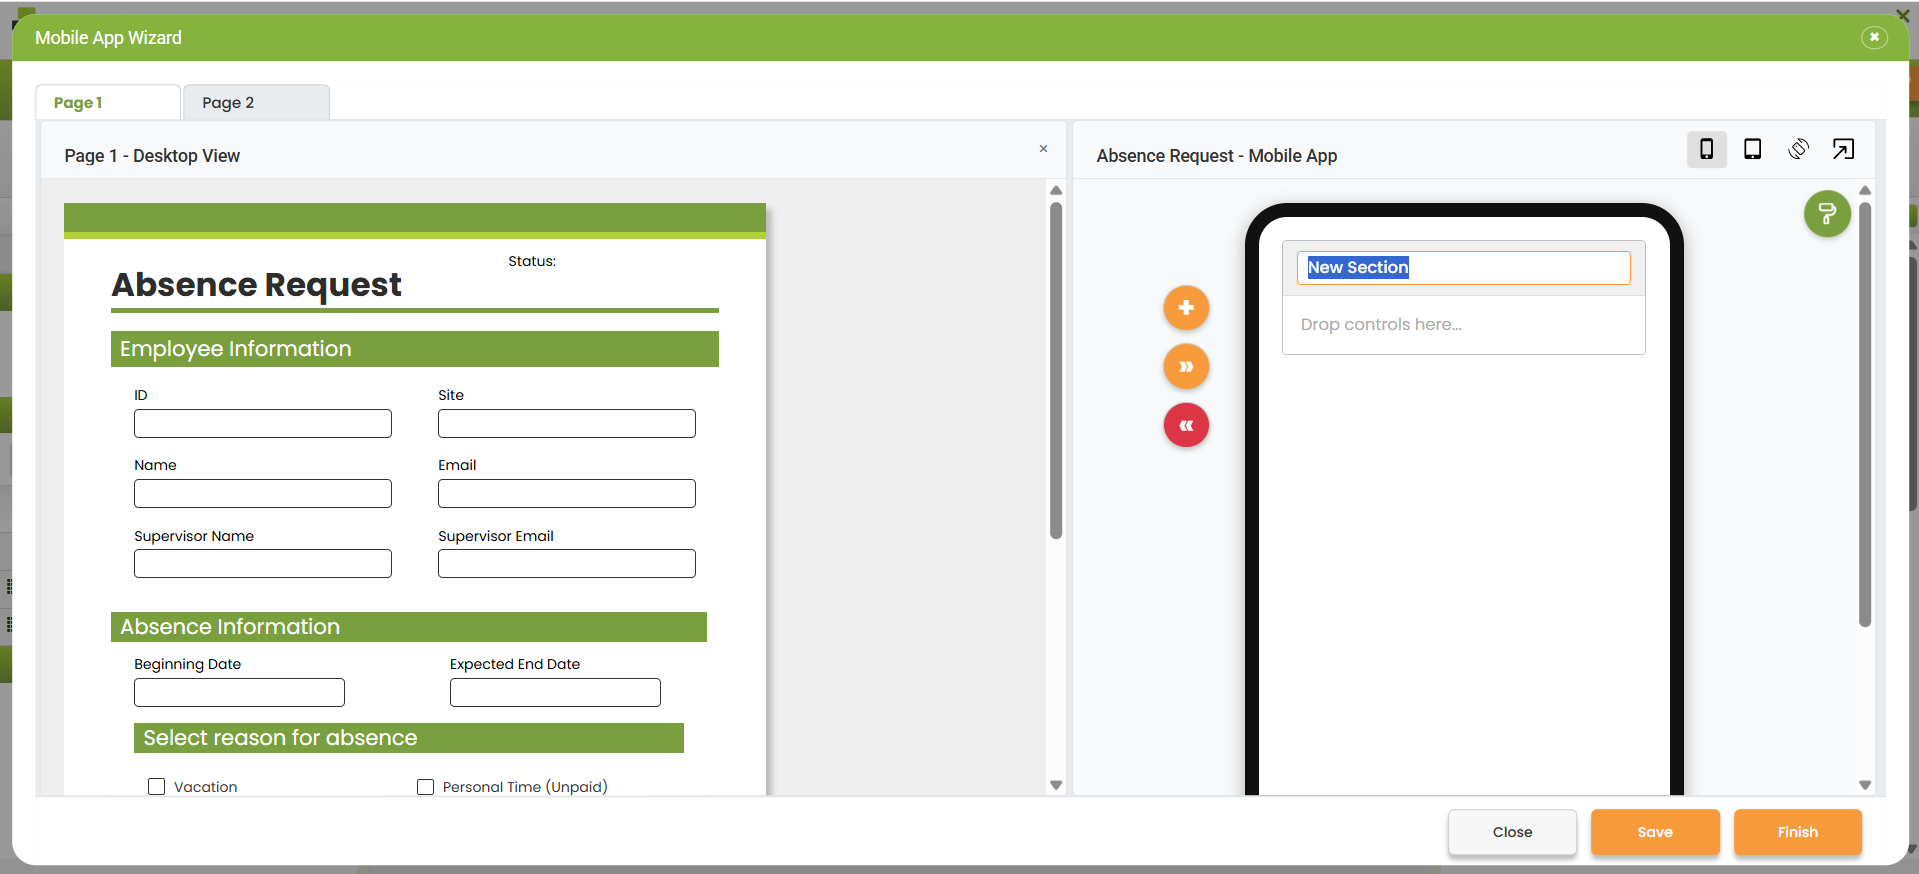Click the orange move-all-right double arrow

click(1186, 366)
